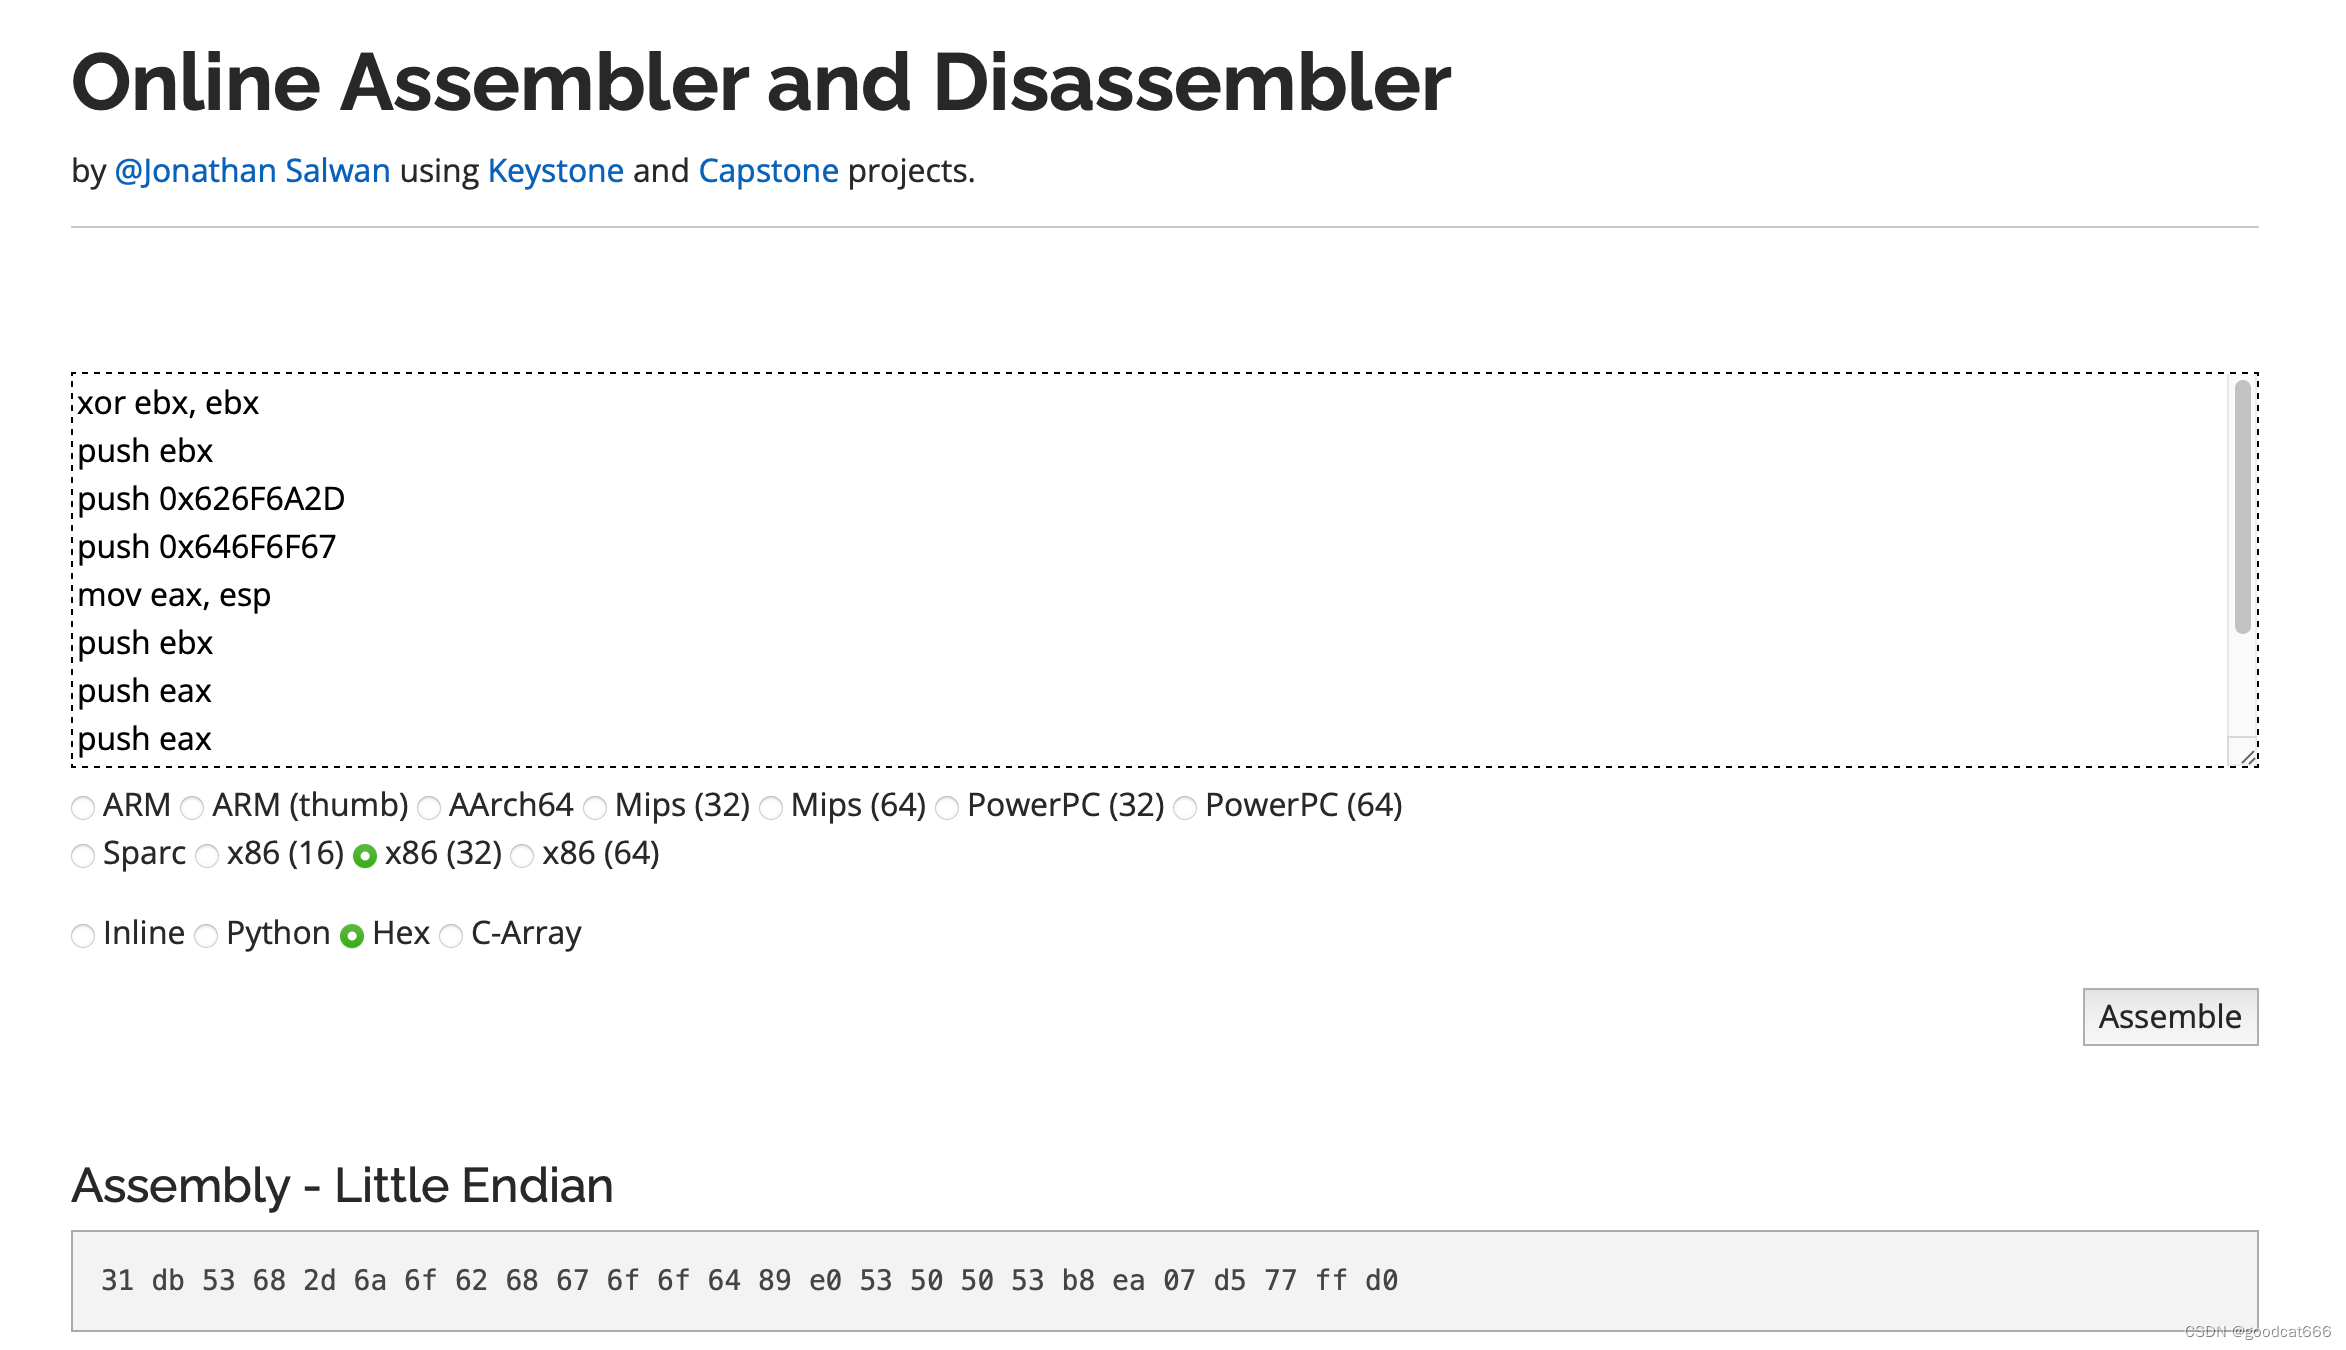Image resolution: width=2346 pixels, height=1350 pixels.
Task: Switch output format to Python
Action: pos(206,933)
